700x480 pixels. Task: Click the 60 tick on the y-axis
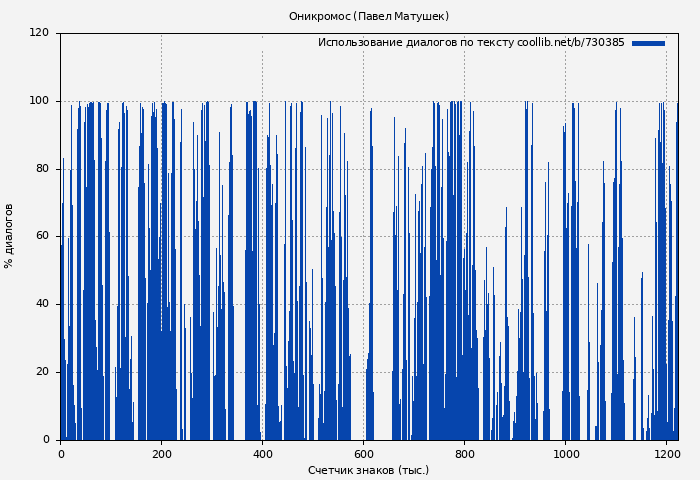42,236
